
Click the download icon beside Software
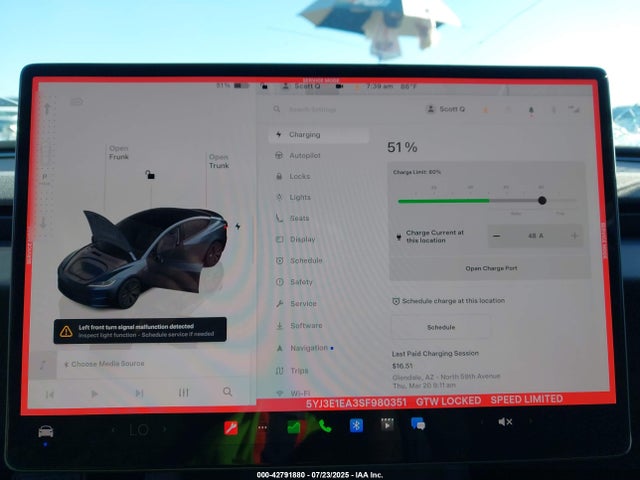(280, 326)
